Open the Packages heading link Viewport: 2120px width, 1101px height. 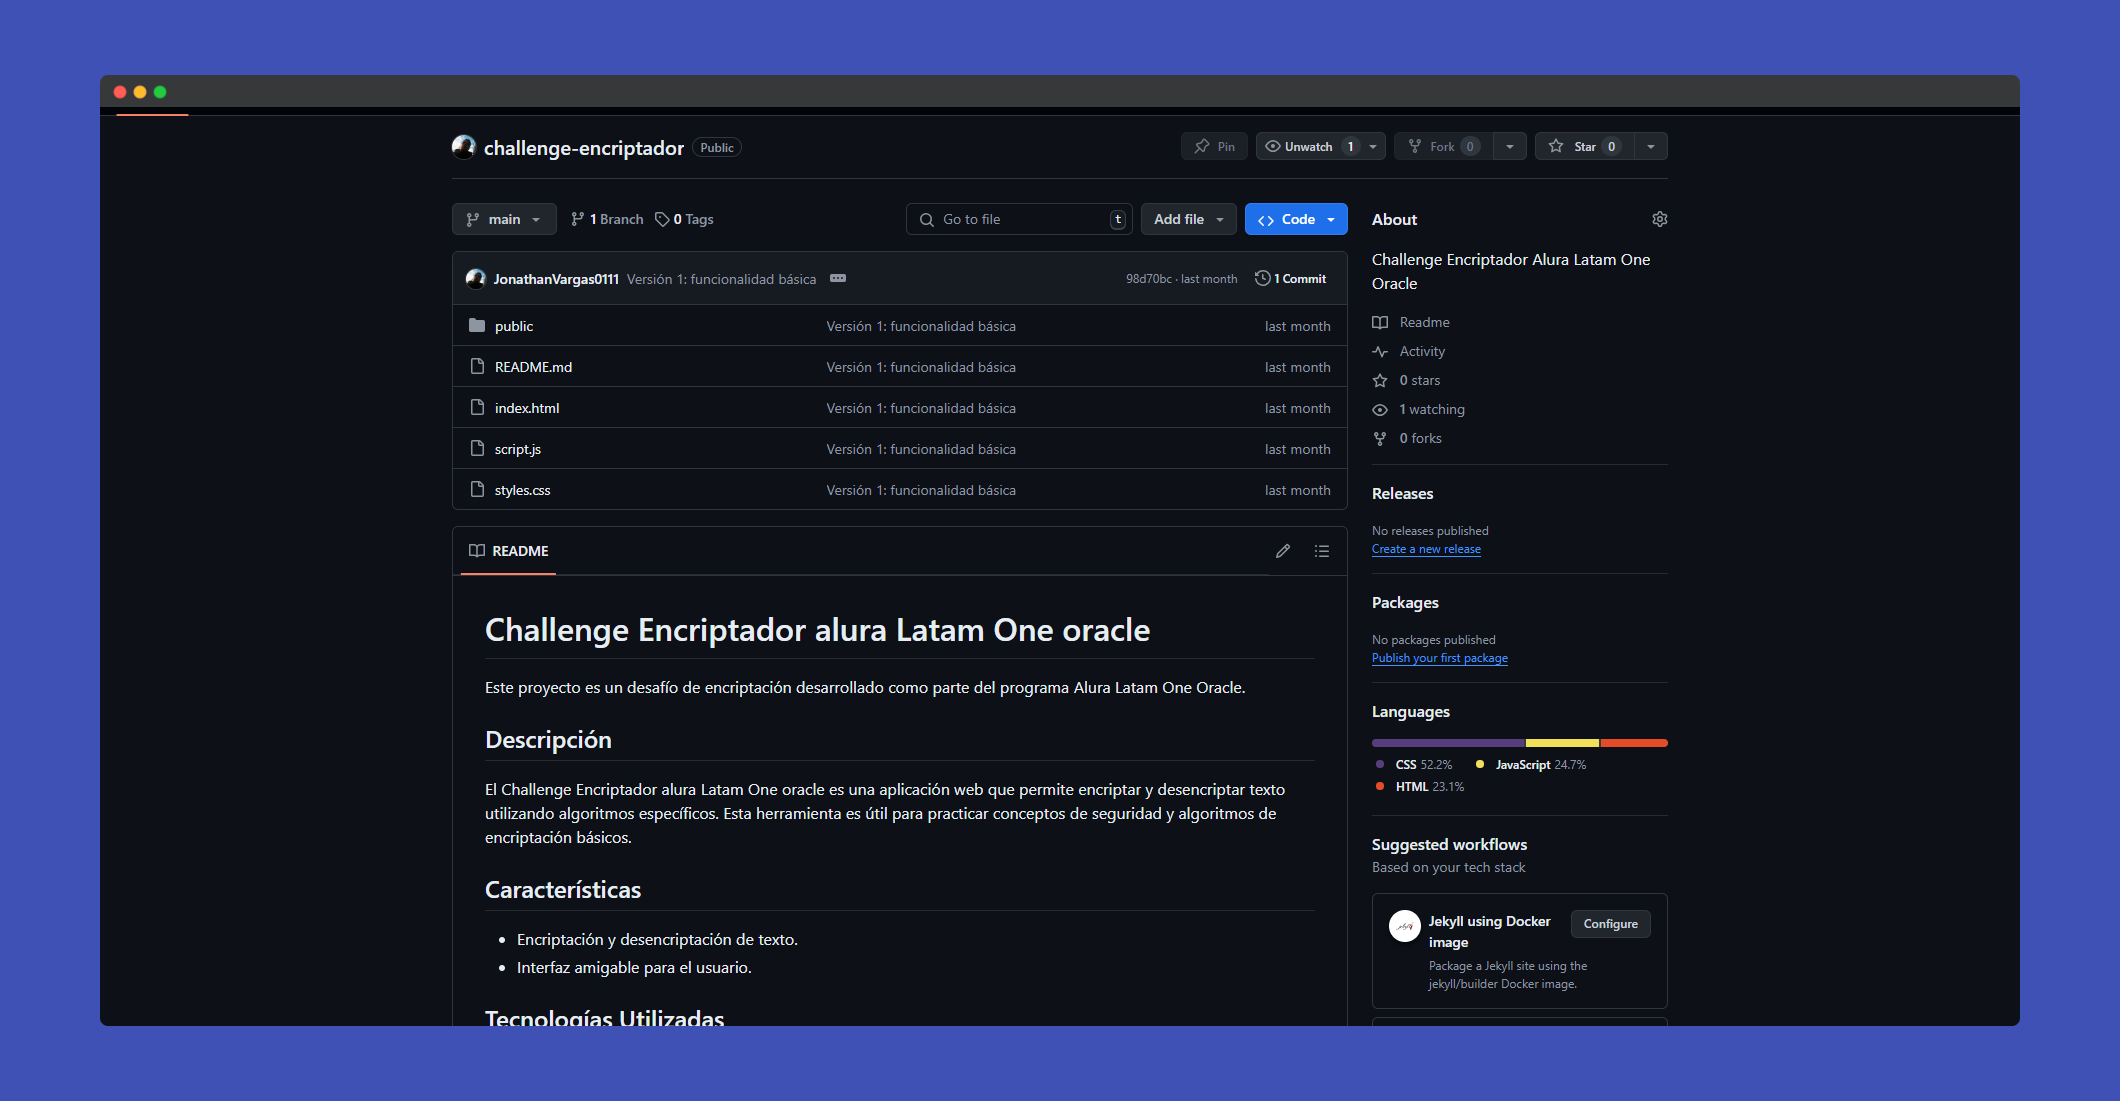pyautogui.click(x=1405, y=603)
